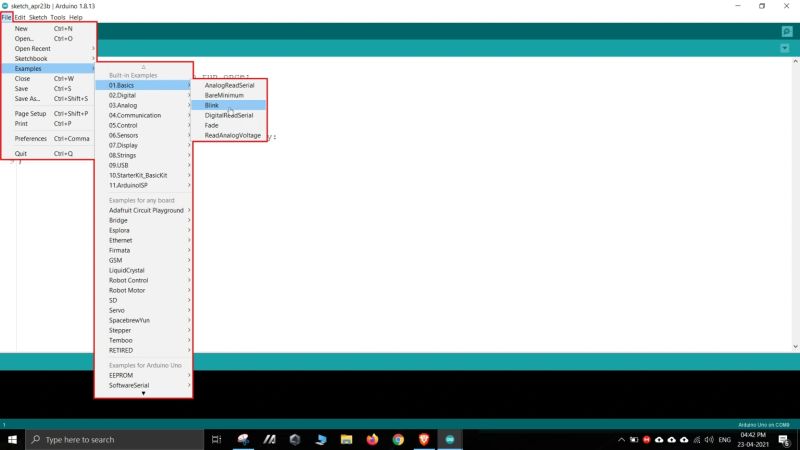
Task: Open the Servo library examples
Action: click(x=143, y=310)
